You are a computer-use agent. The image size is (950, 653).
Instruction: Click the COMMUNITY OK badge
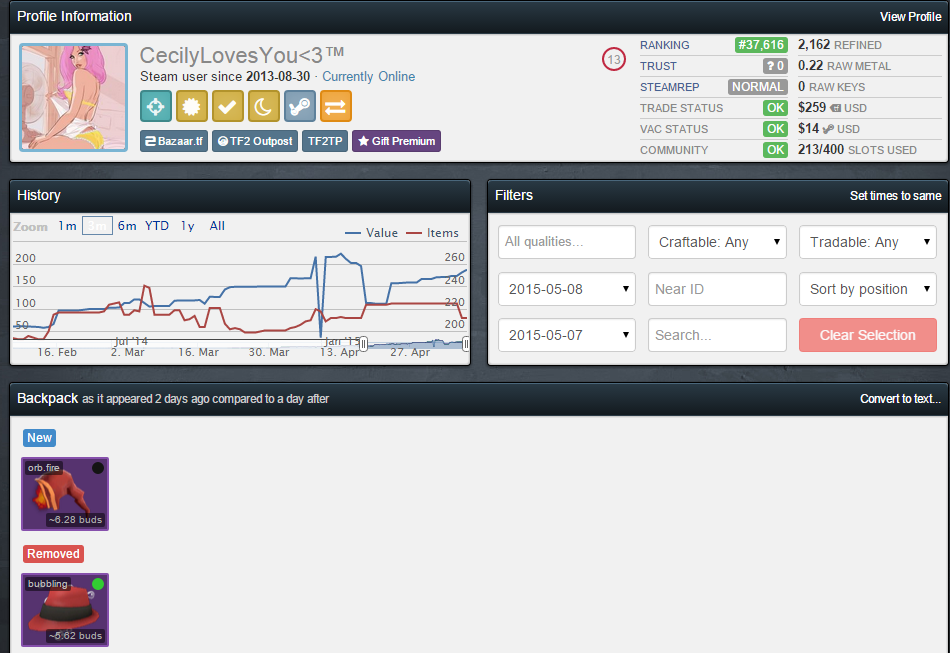tap(775, 150)
